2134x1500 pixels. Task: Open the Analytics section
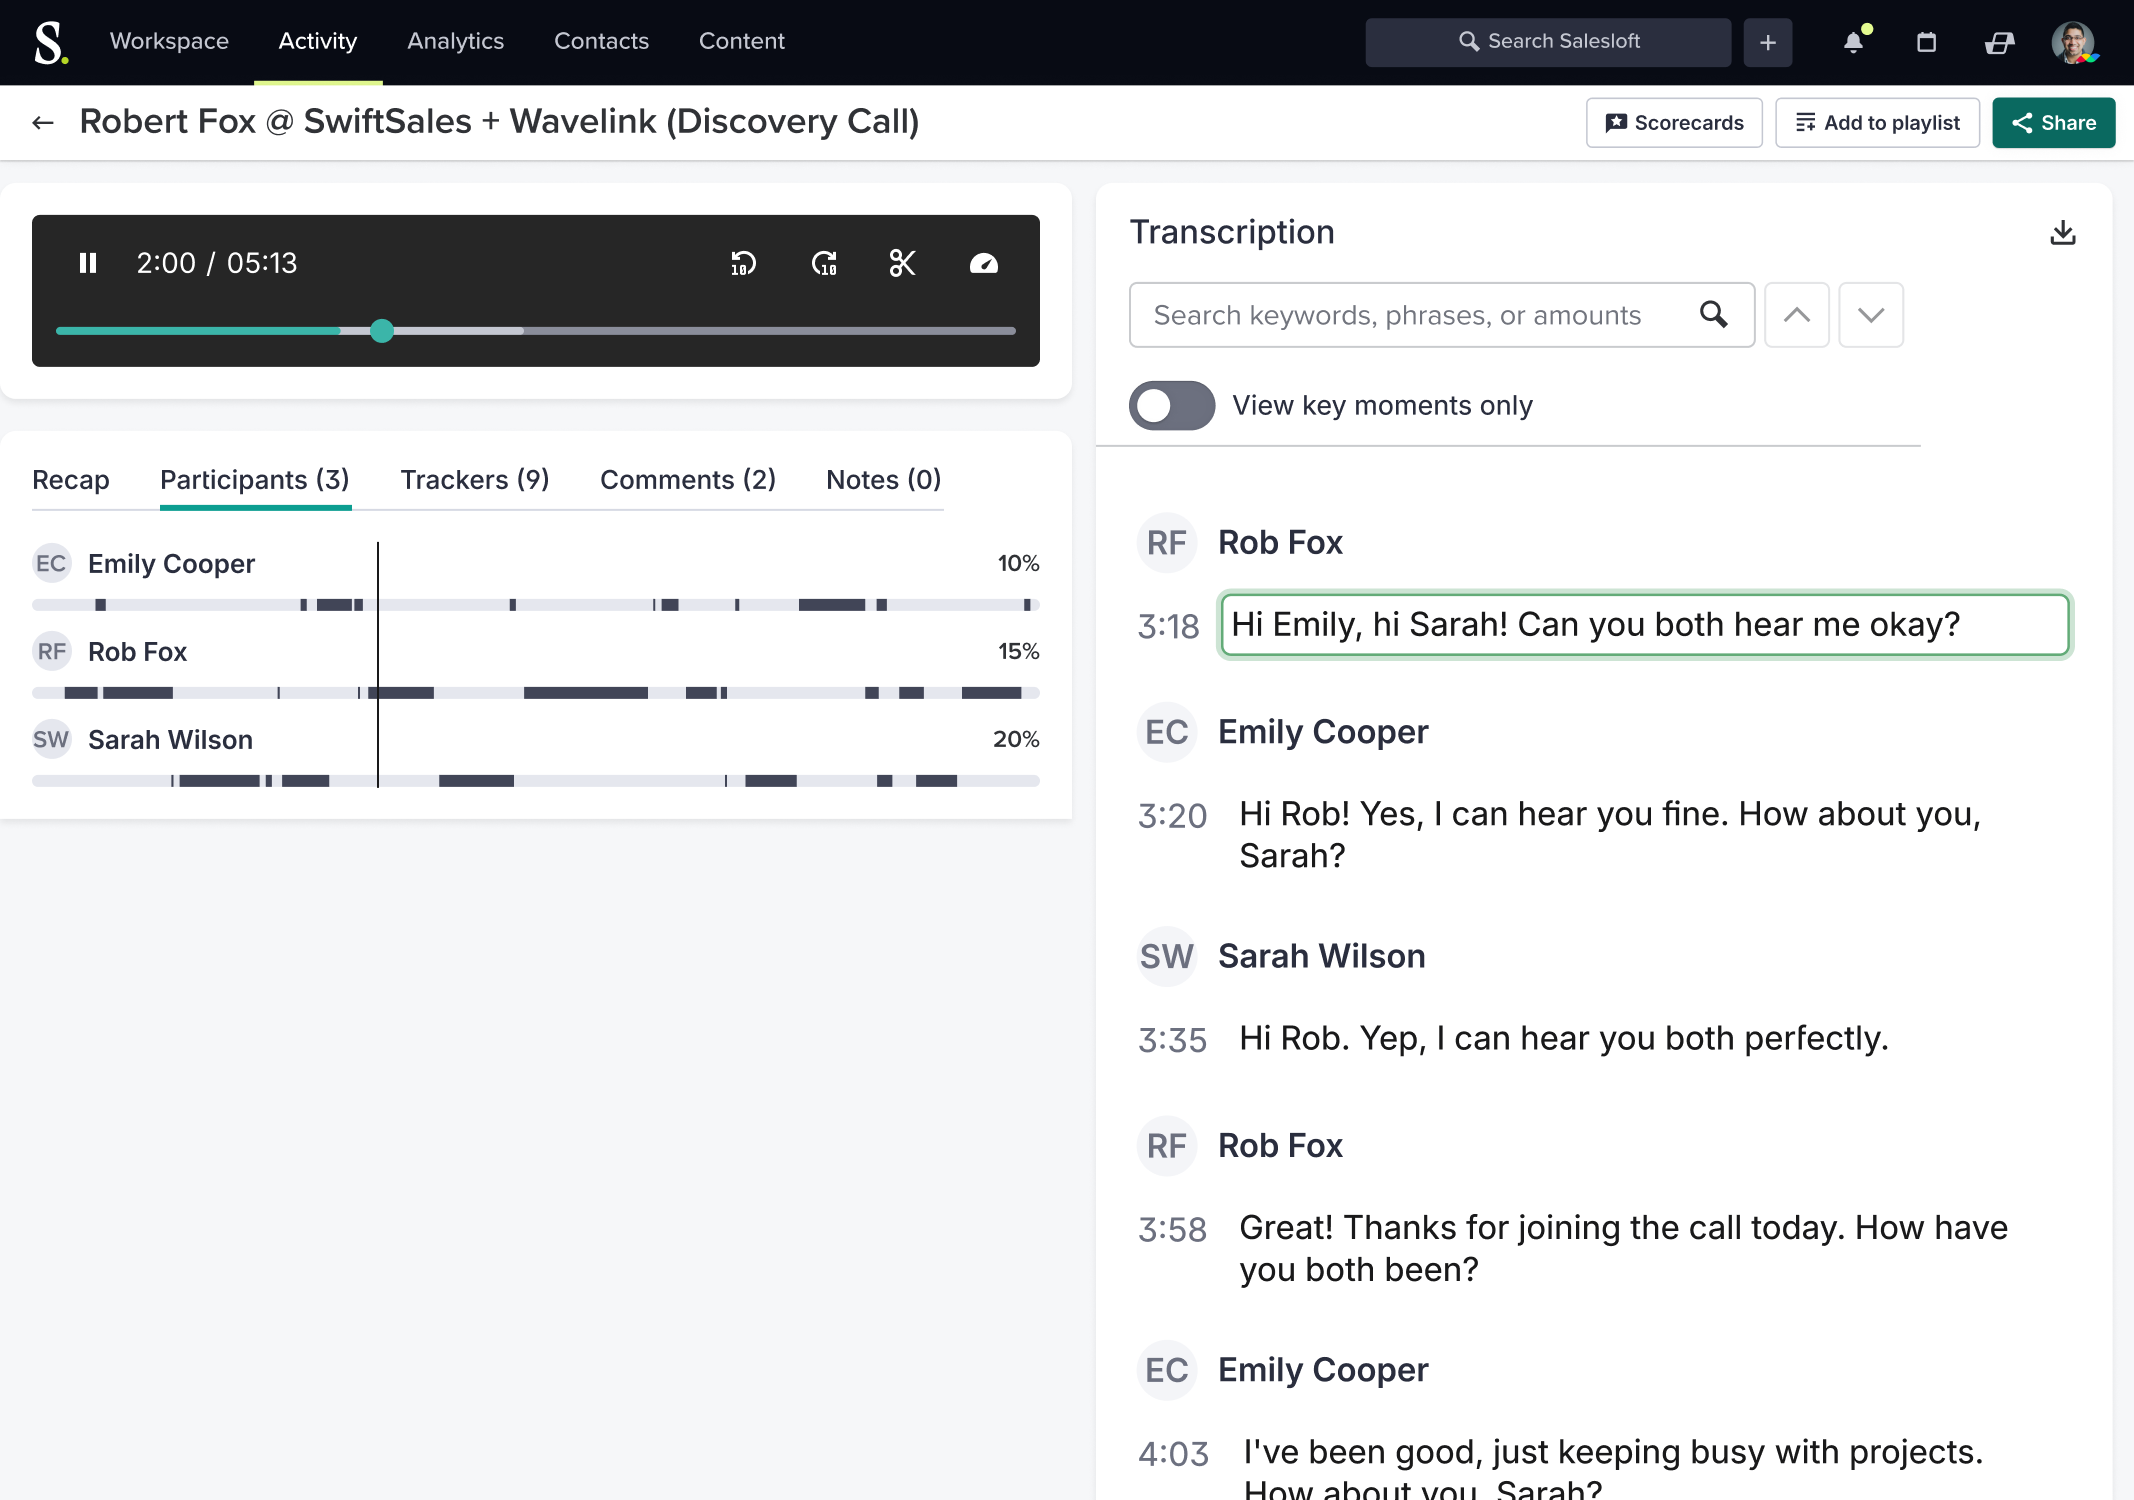(x=455, y=41)
